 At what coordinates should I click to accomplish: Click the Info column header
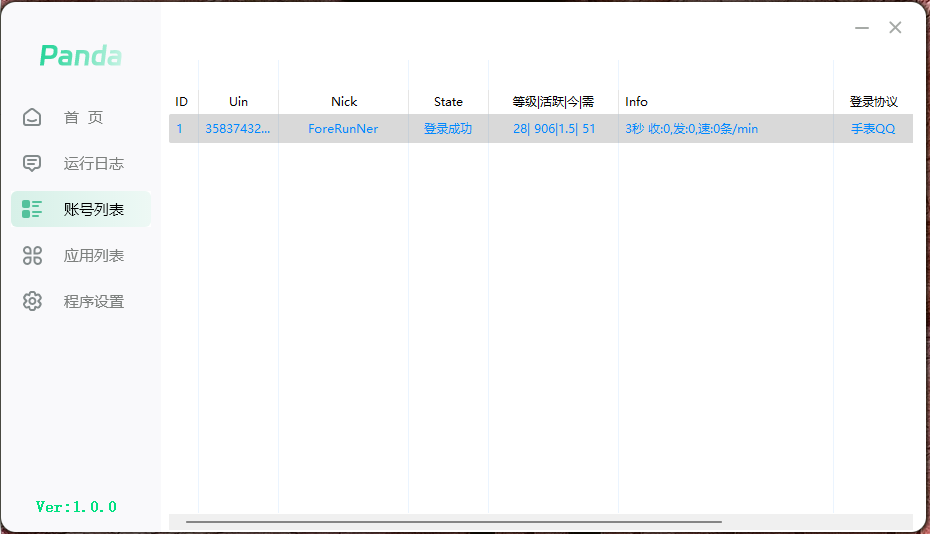636,101
